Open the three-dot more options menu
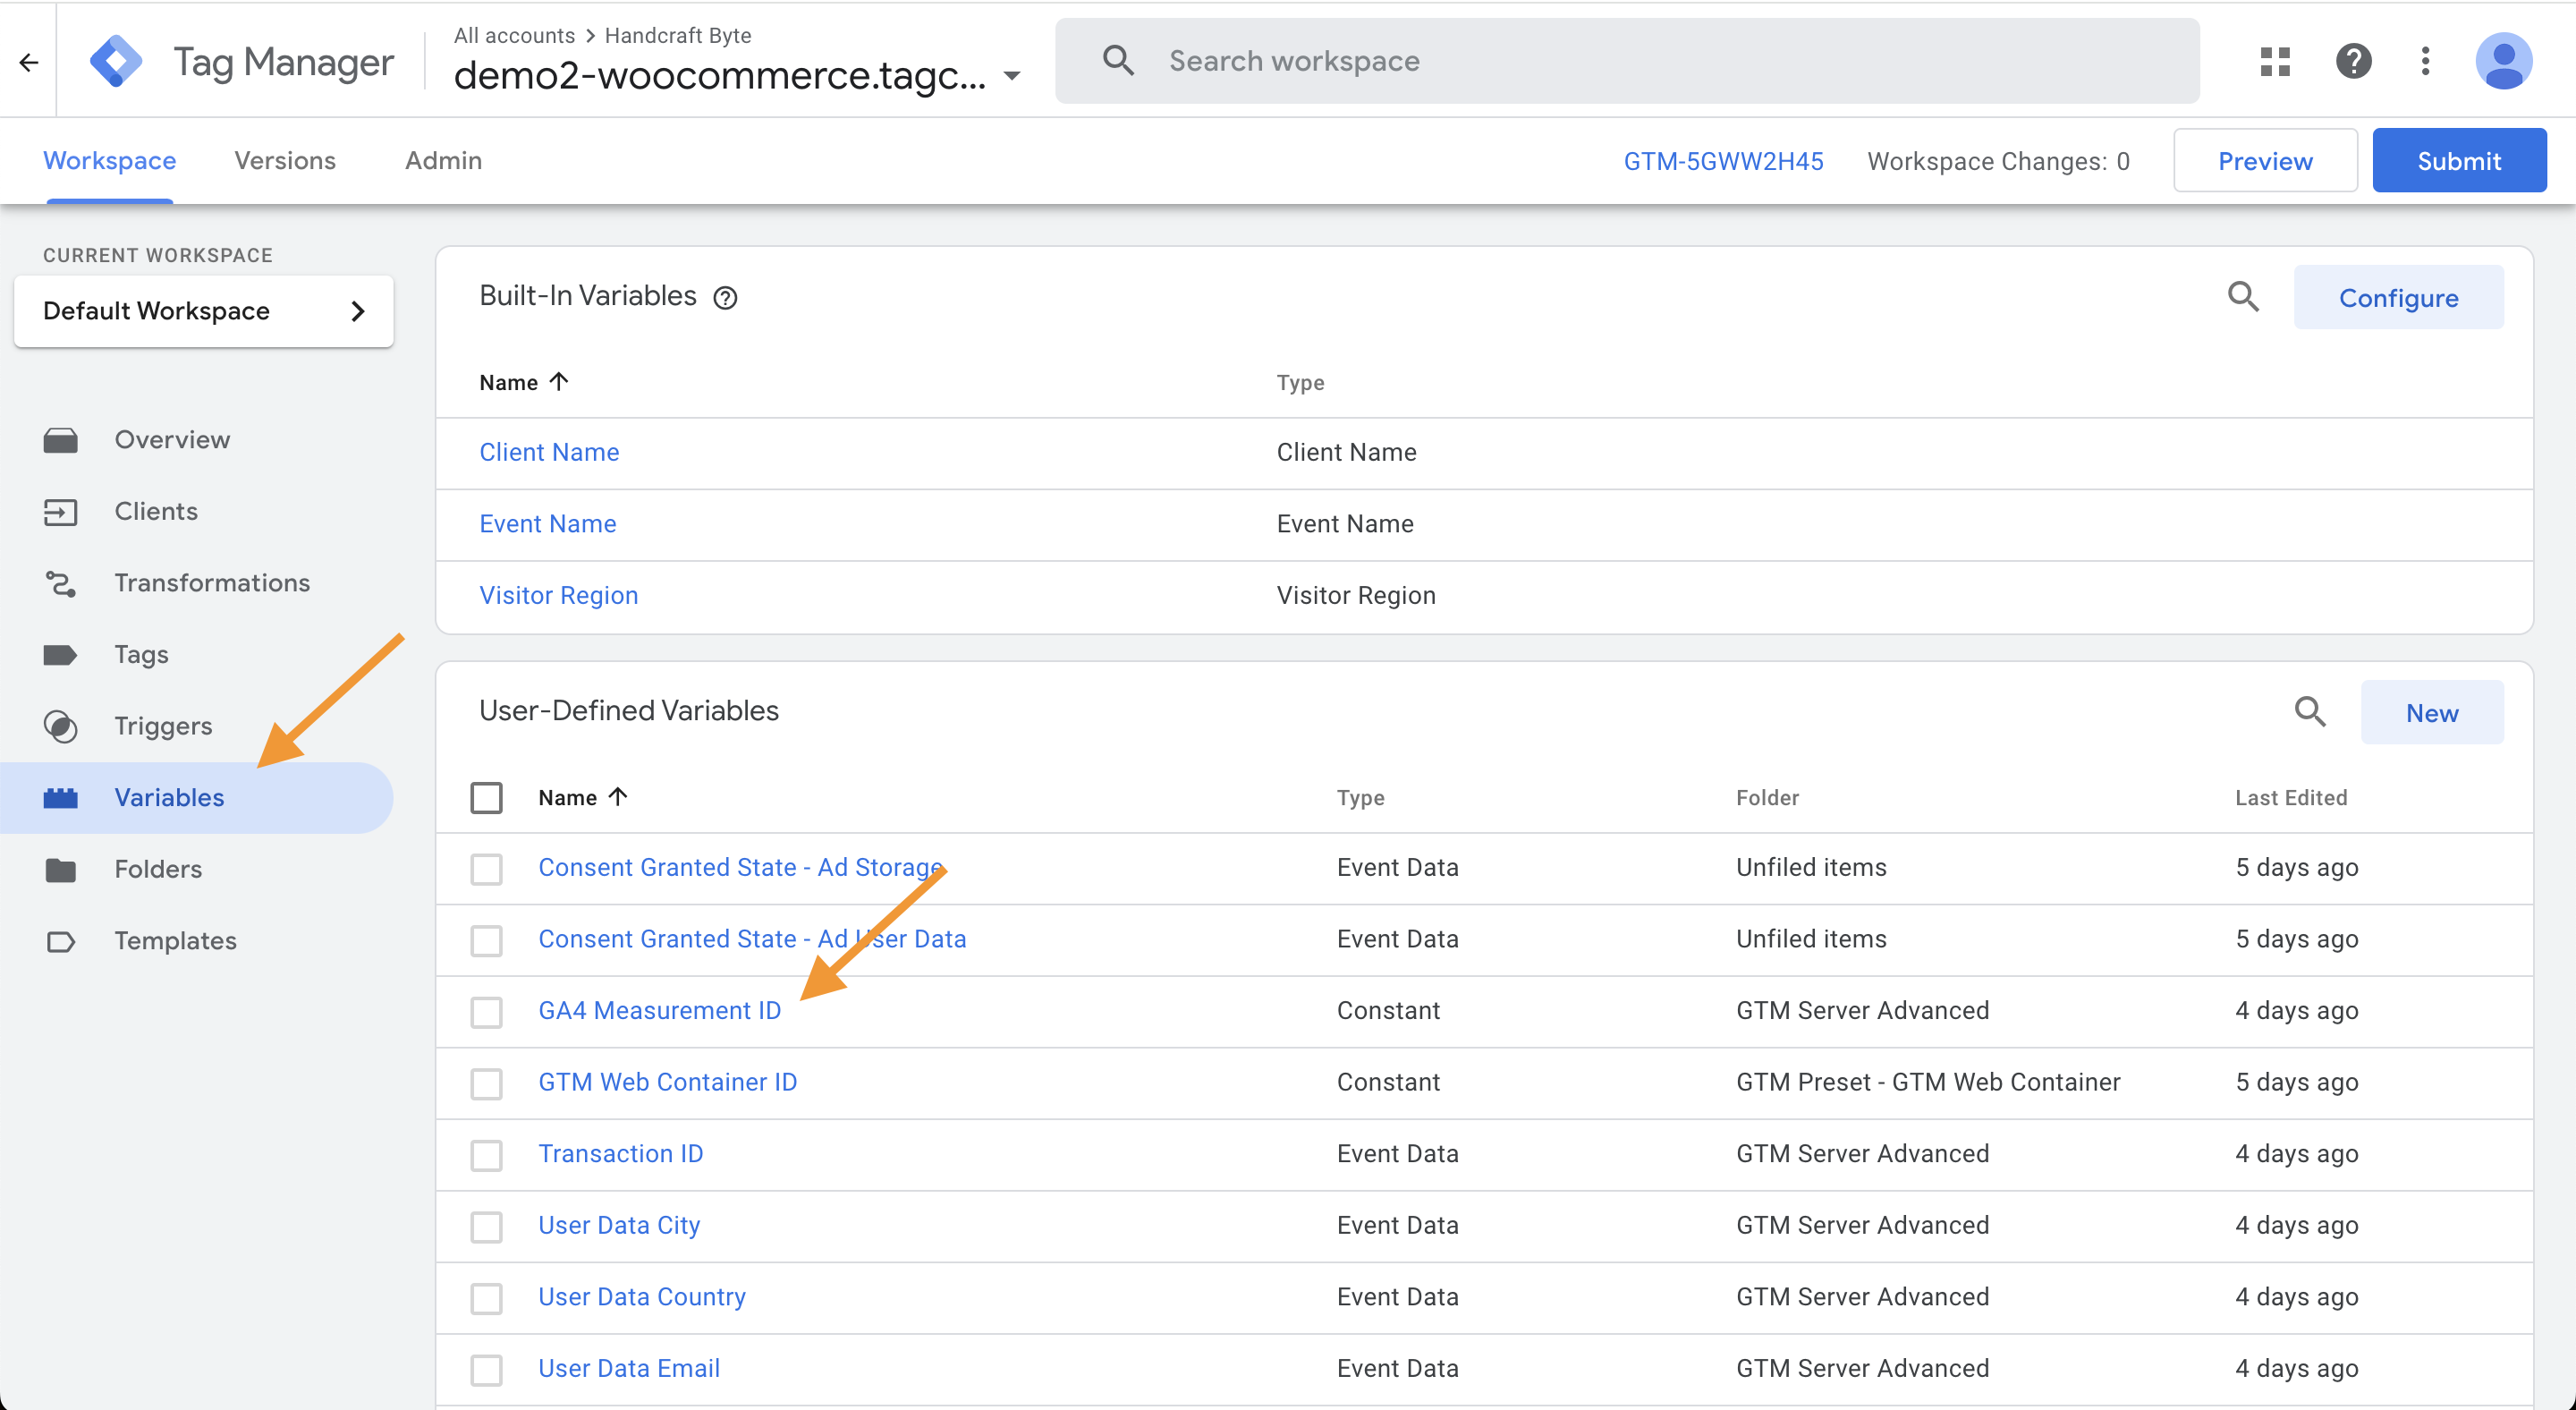The image size is (2576, 1410). (2425, 62)
